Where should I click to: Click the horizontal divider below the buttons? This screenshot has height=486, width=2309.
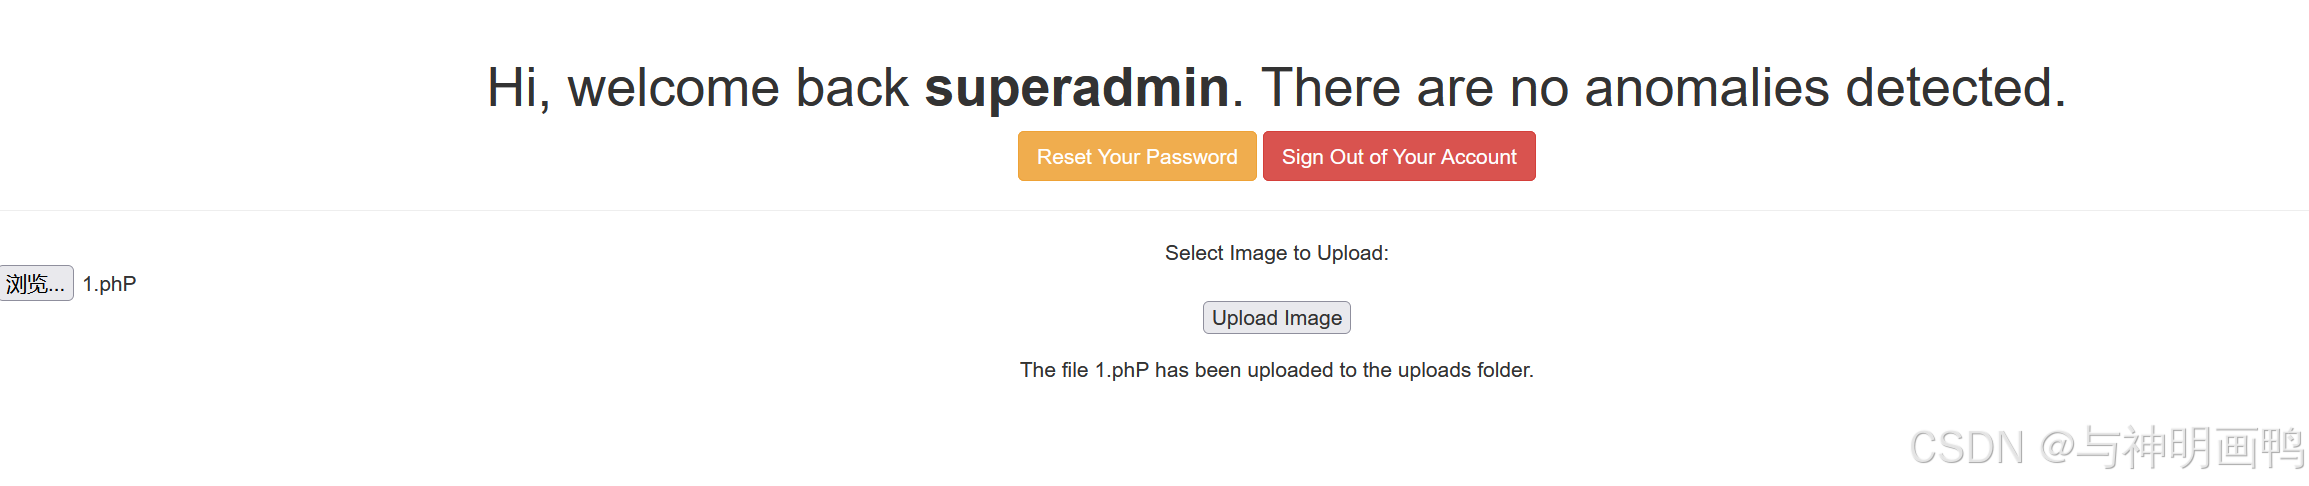(x=1154, y=210)
